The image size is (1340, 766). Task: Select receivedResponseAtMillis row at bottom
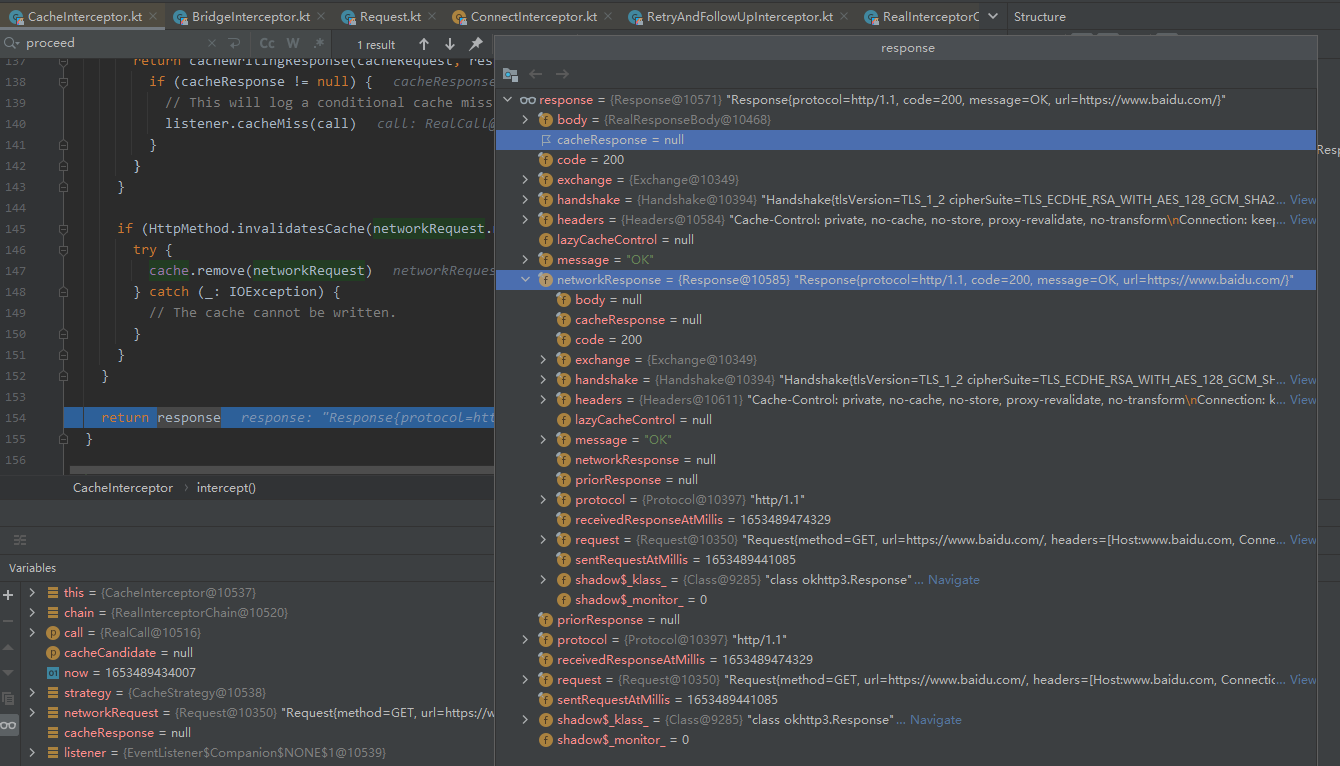pos(906,660)
